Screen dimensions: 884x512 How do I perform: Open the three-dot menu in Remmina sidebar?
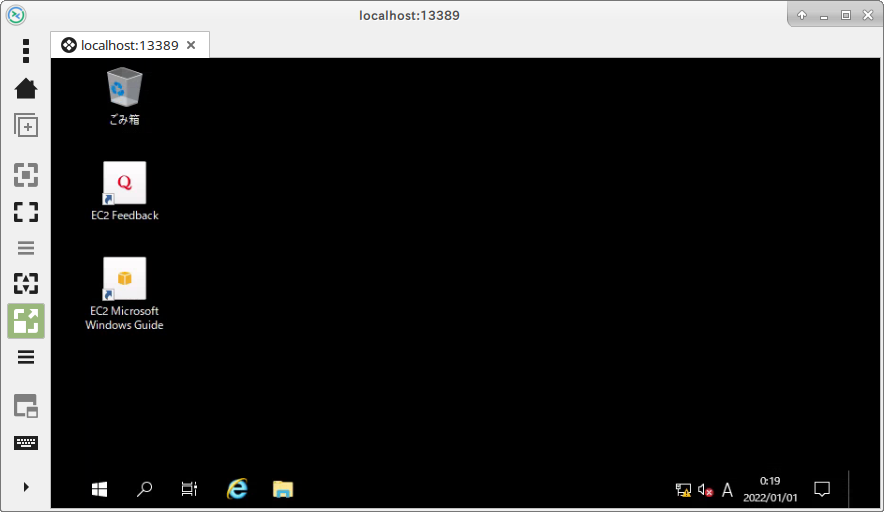(26, 51)
